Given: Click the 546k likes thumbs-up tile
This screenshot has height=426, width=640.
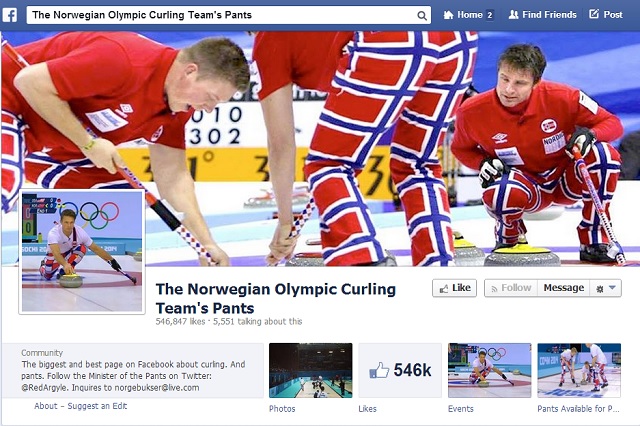Looking at the screenshot, I should point(400,370).
